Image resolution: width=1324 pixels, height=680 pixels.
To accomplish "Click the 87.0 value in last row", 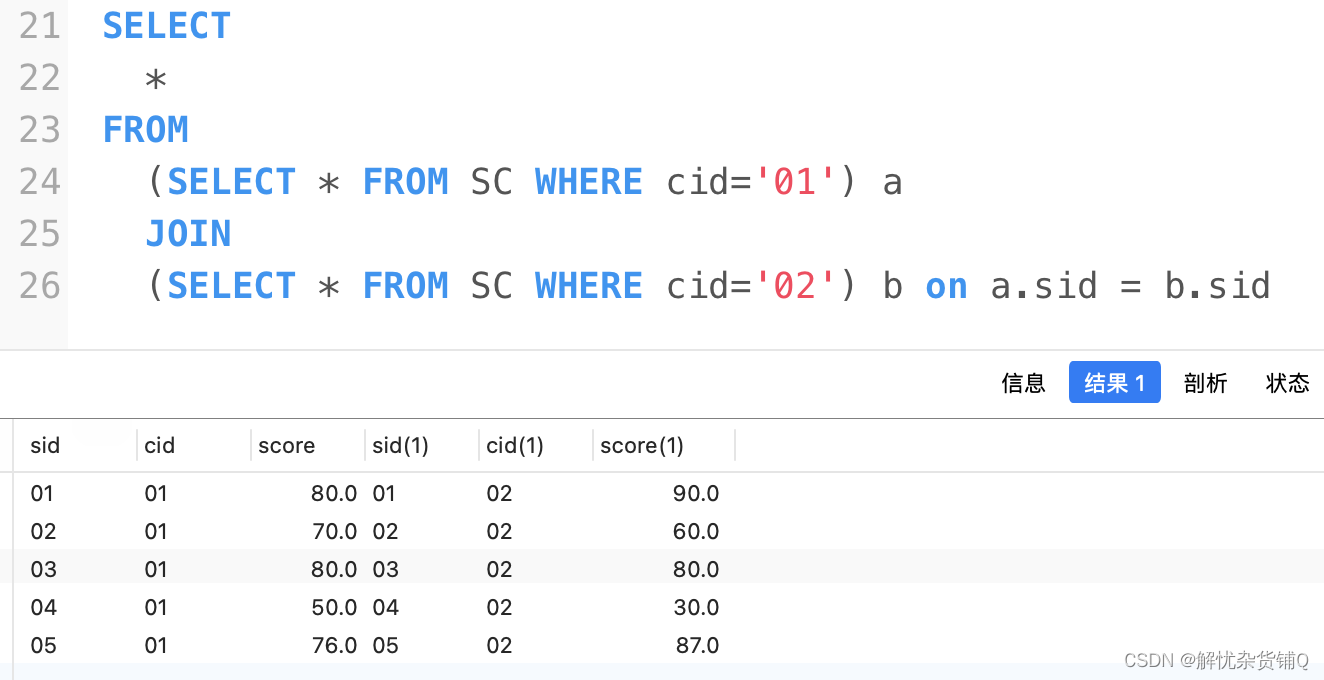I will tap(697, 646).
